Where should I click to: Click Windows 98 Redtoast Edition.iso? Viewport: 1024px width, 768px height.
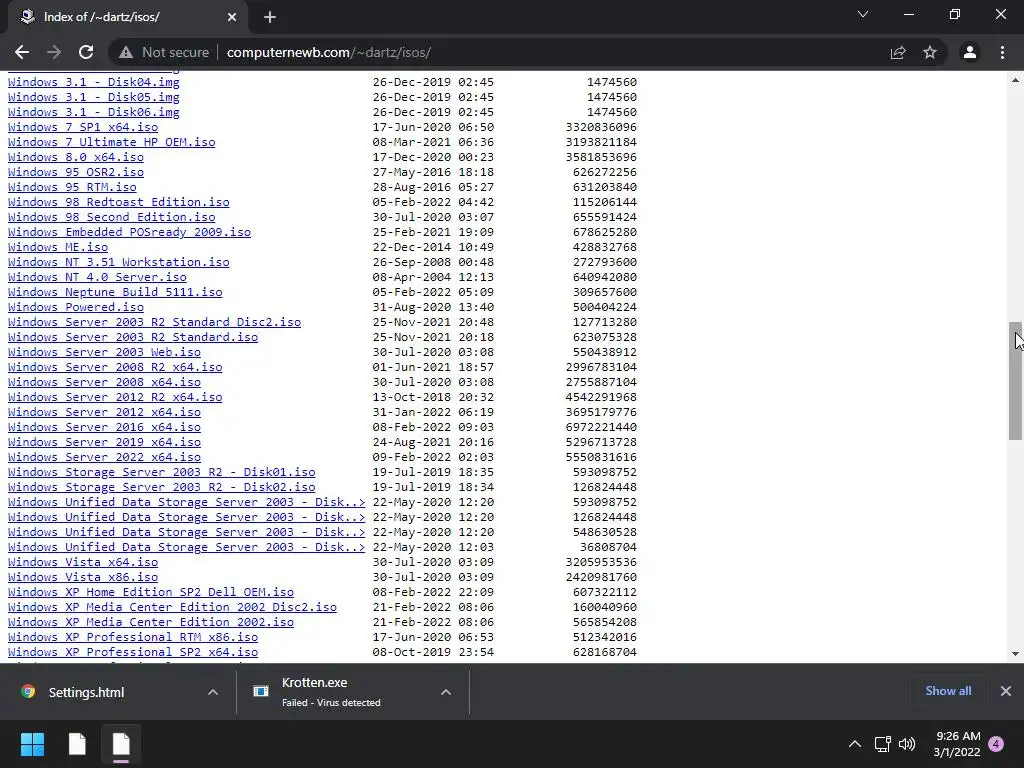pos(119,202)
